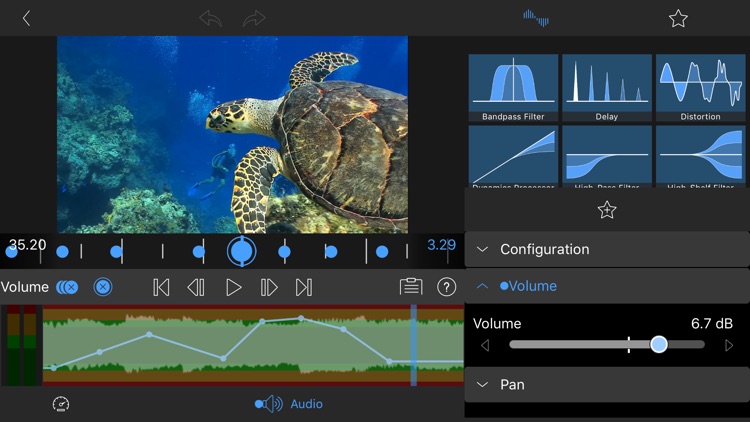Image resolution: width=750 pixels, height=422 pixels.
Task: Click the audio level meter
Action: pos(22,345)
